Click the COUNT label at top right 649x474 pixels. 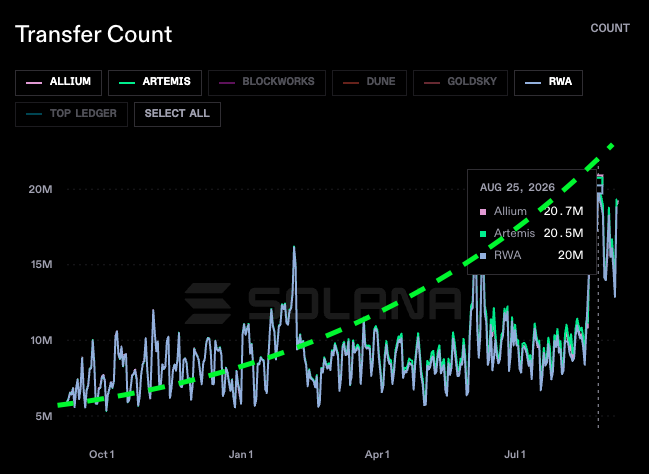pos(610,28)
